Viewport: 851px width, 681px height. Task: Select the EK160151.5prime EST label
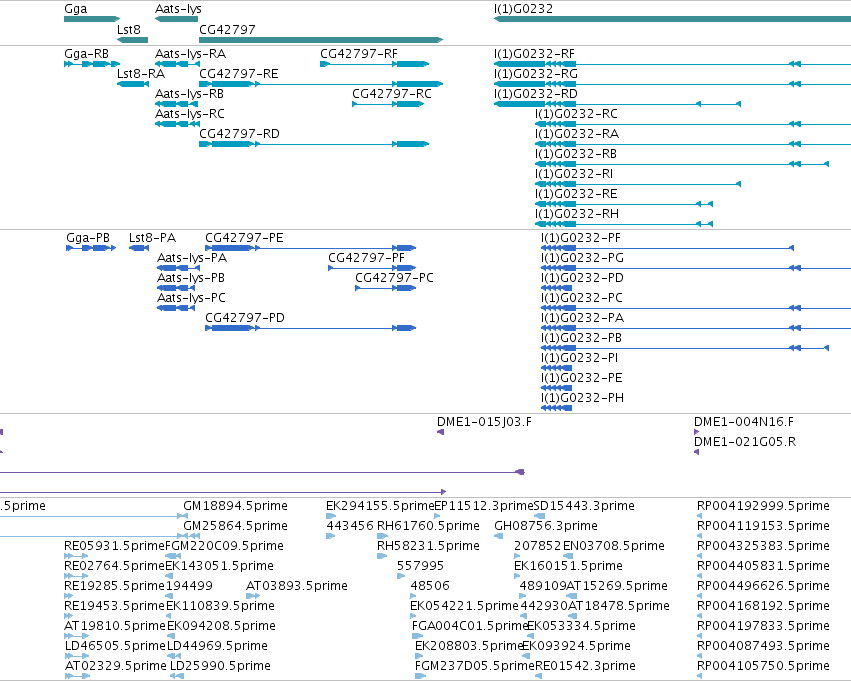(x=568, y=566)
